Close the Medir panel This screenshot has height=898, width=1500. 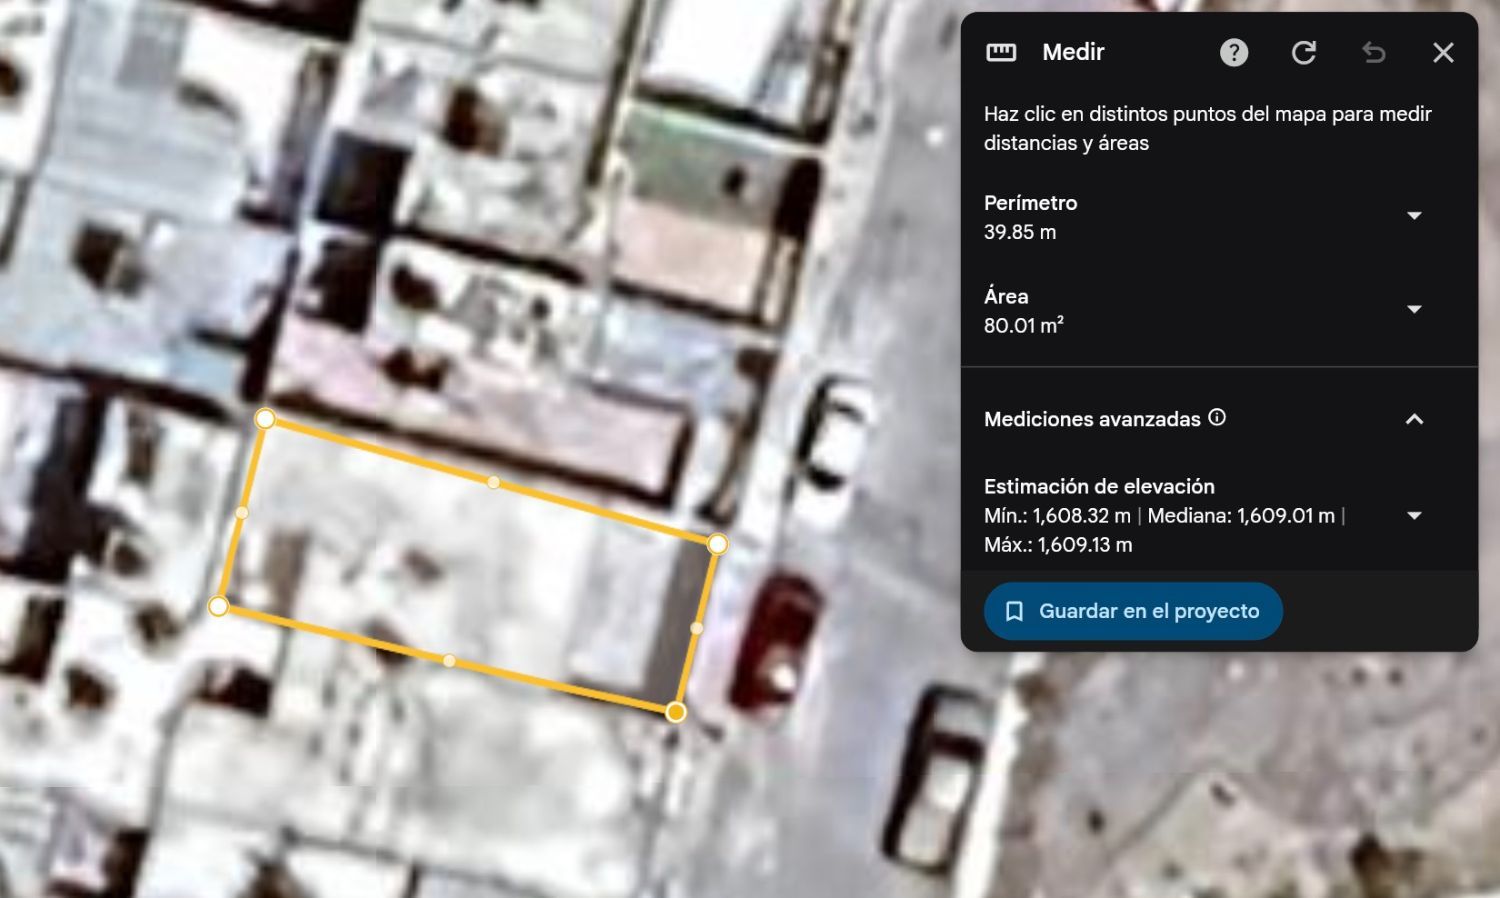[x=1443, y=52]
